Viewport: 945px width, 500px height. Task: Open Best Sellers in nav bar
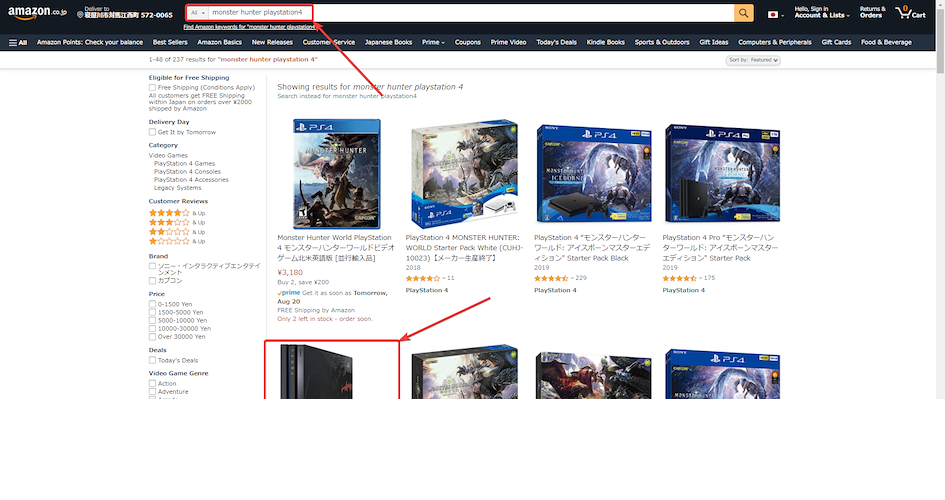click(x=170, y=43)
